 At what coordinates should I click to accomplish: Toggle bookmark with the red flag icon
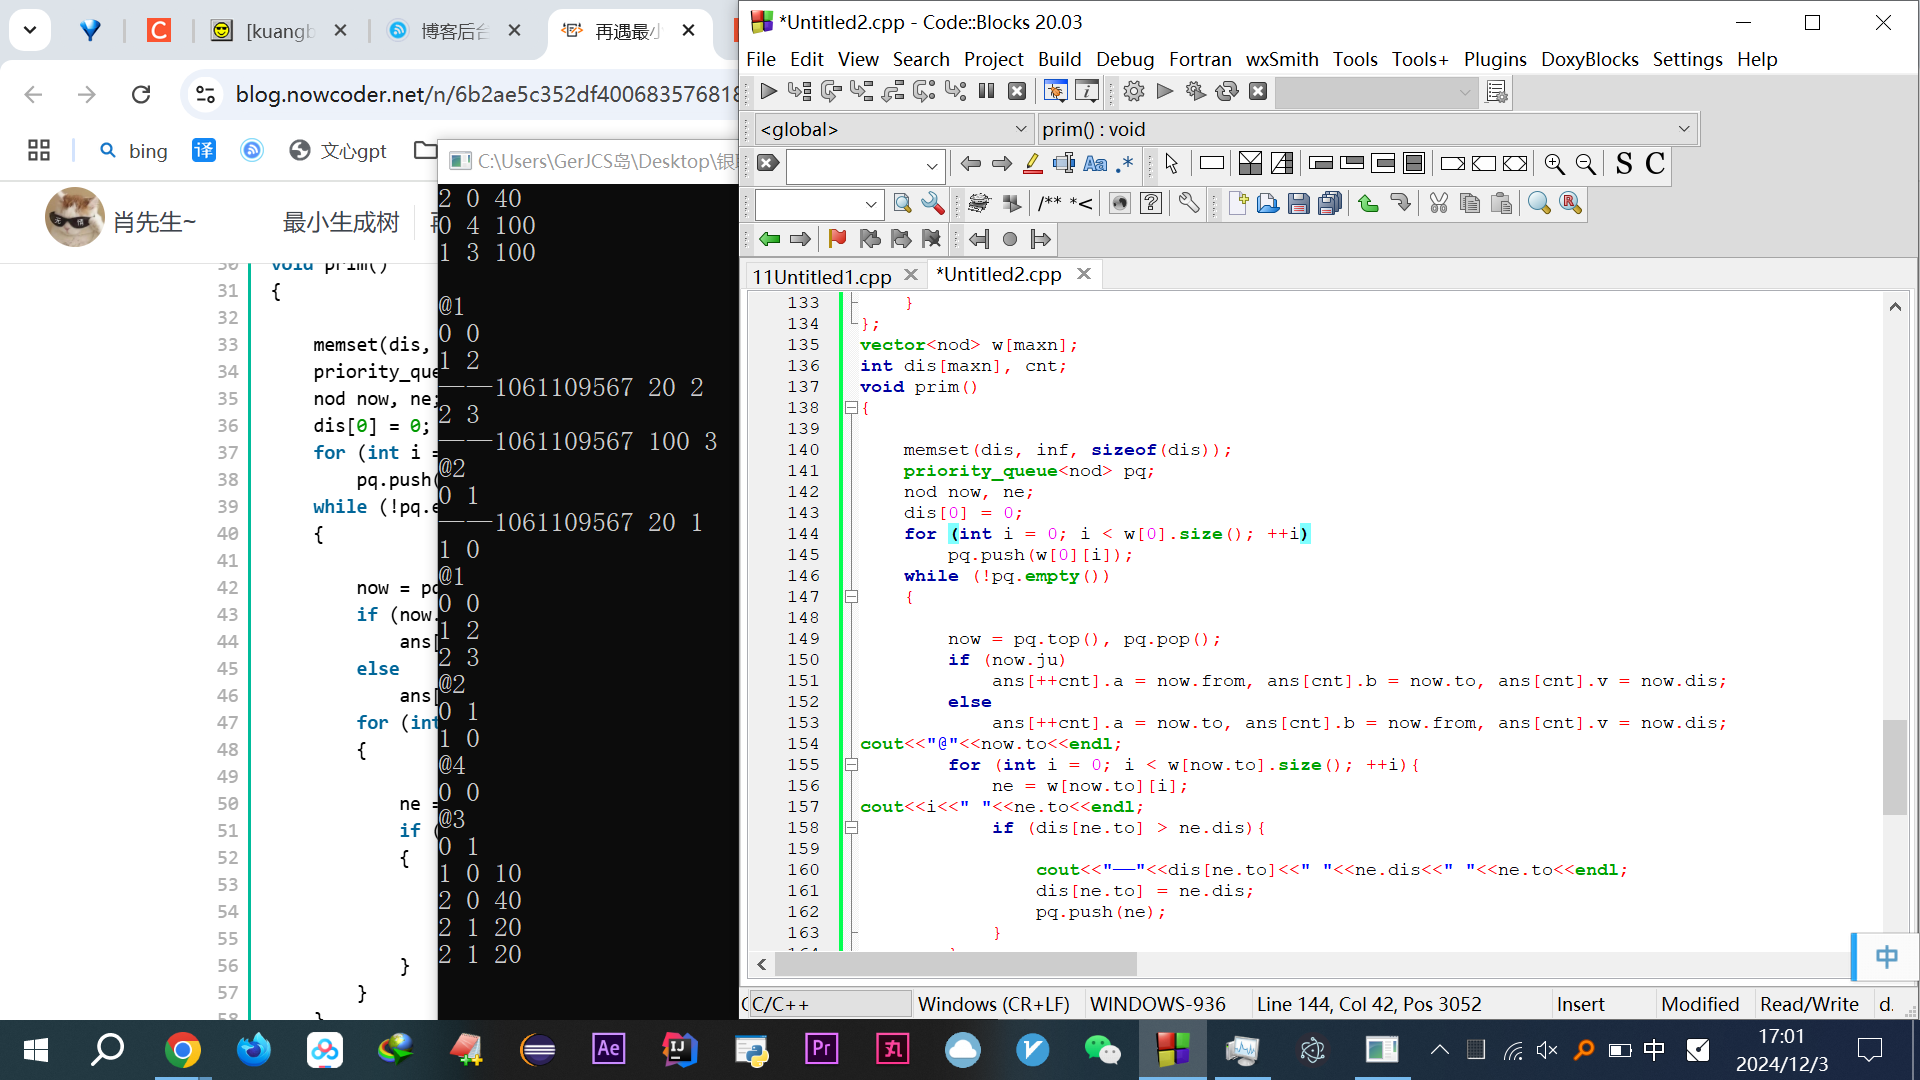837,239
